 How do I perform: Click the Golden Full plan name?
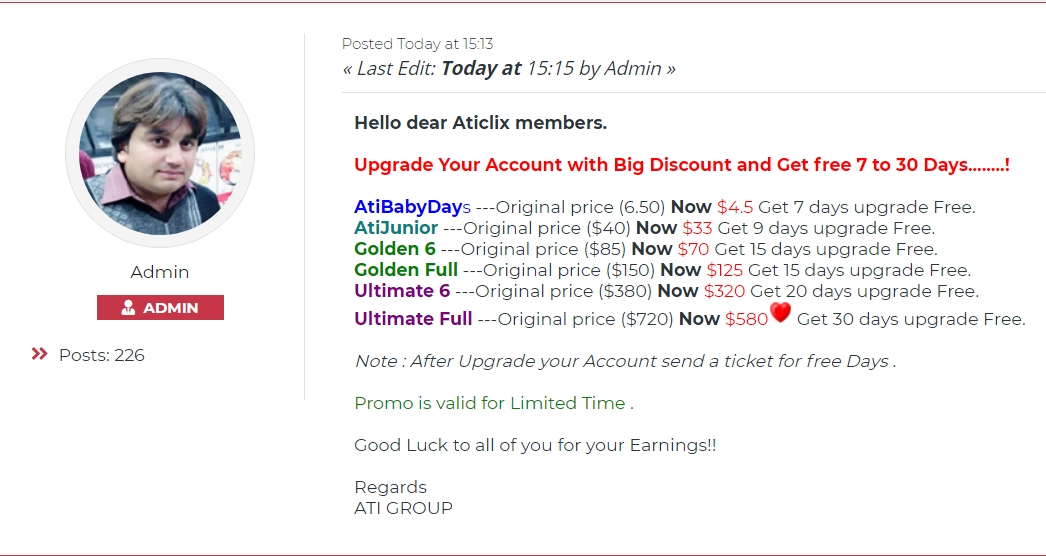tap(406, 270)
